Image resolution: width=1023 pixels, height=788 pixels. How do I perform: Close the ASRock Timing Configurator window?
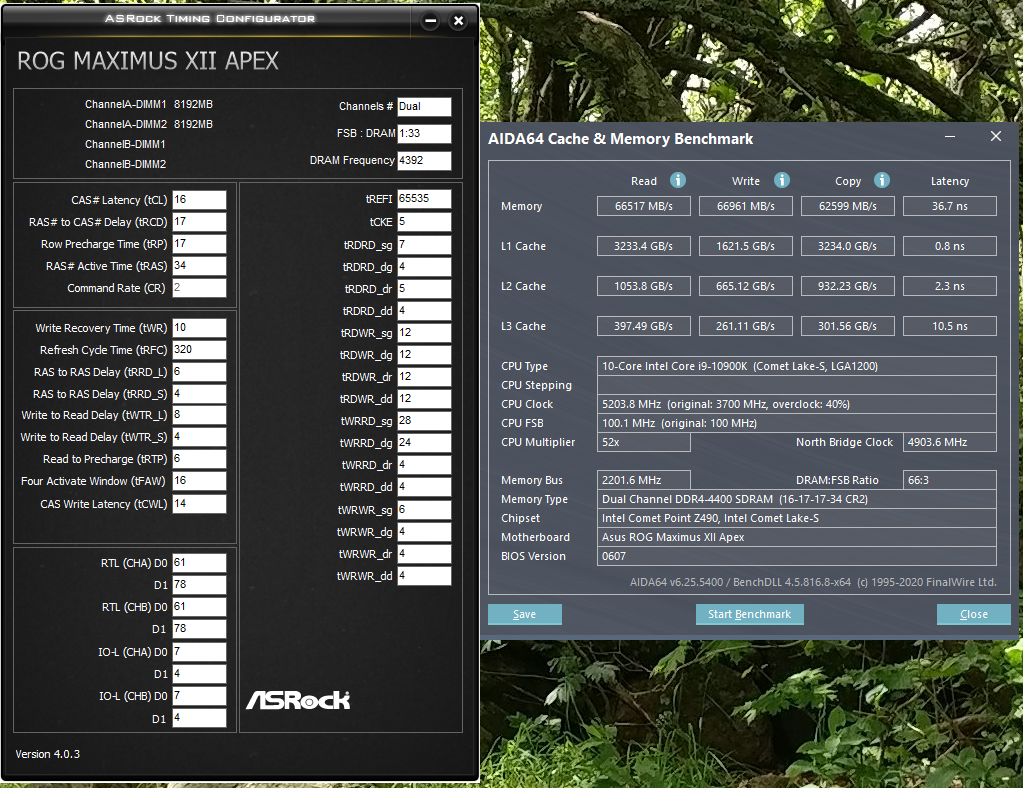pyautogui.click(x=459, y=20)
